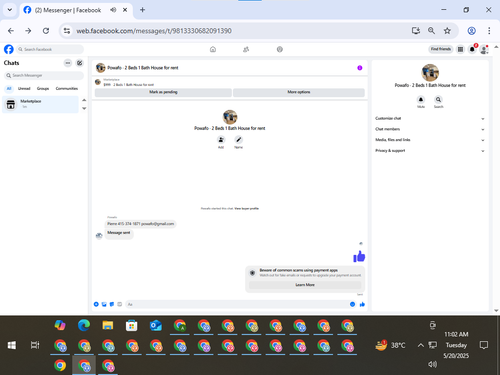Open the Facebook menu grid icon
Image resolution: width=500 pixels, height=375 pixels.
(x=460, y=49)
